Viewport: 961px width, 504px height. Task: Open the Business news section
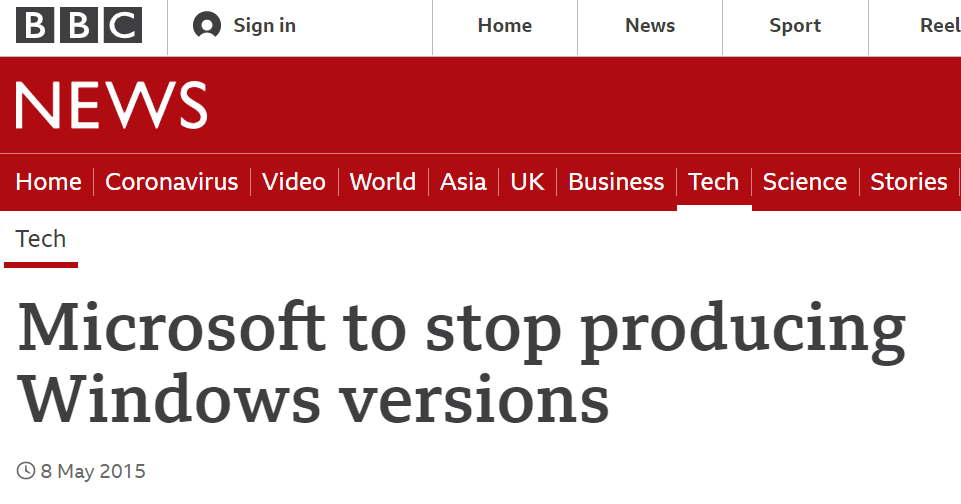tap(616, 181)
